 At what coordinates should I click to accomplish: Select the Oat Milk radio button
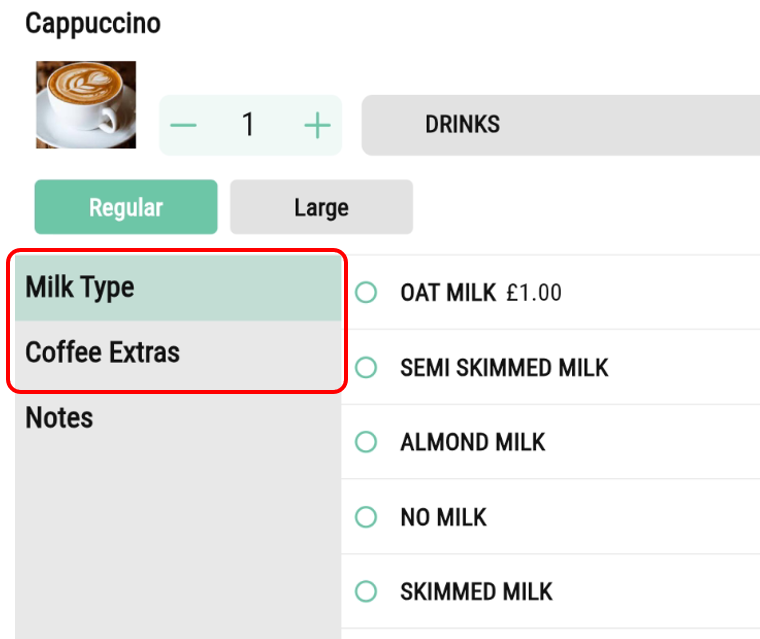pyautogui.click(x=366, y=293)
